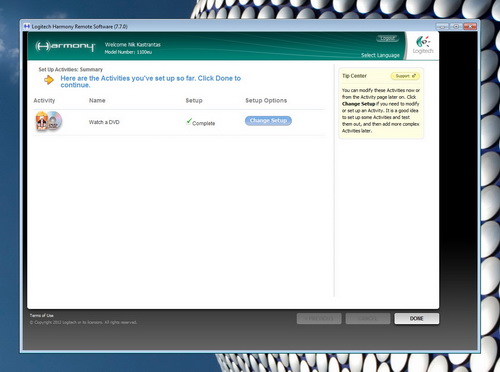Click the green Complete checkmark icon
Viewport: 500px width, 372px height.
189,121
